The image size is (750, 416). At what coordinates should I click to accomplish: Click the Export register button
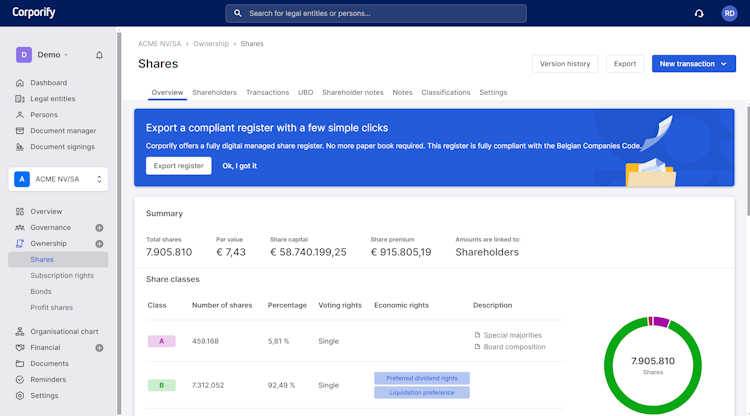point(178,166)
